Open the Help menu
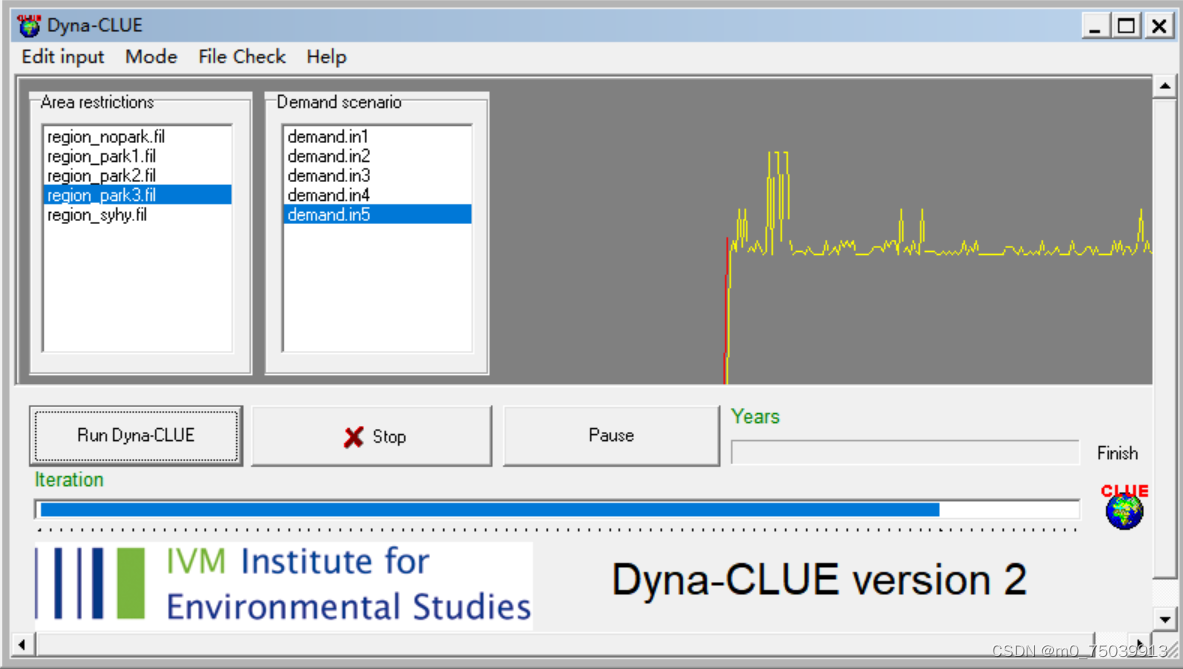 326,57
